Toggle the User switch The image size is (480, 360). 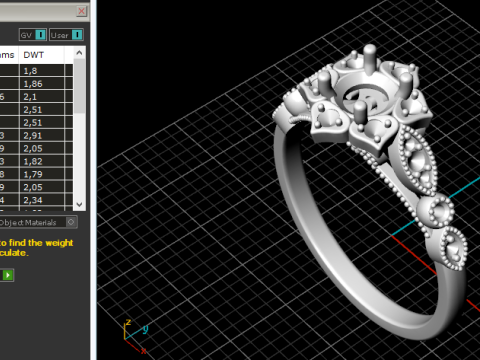tap(66, 35)
